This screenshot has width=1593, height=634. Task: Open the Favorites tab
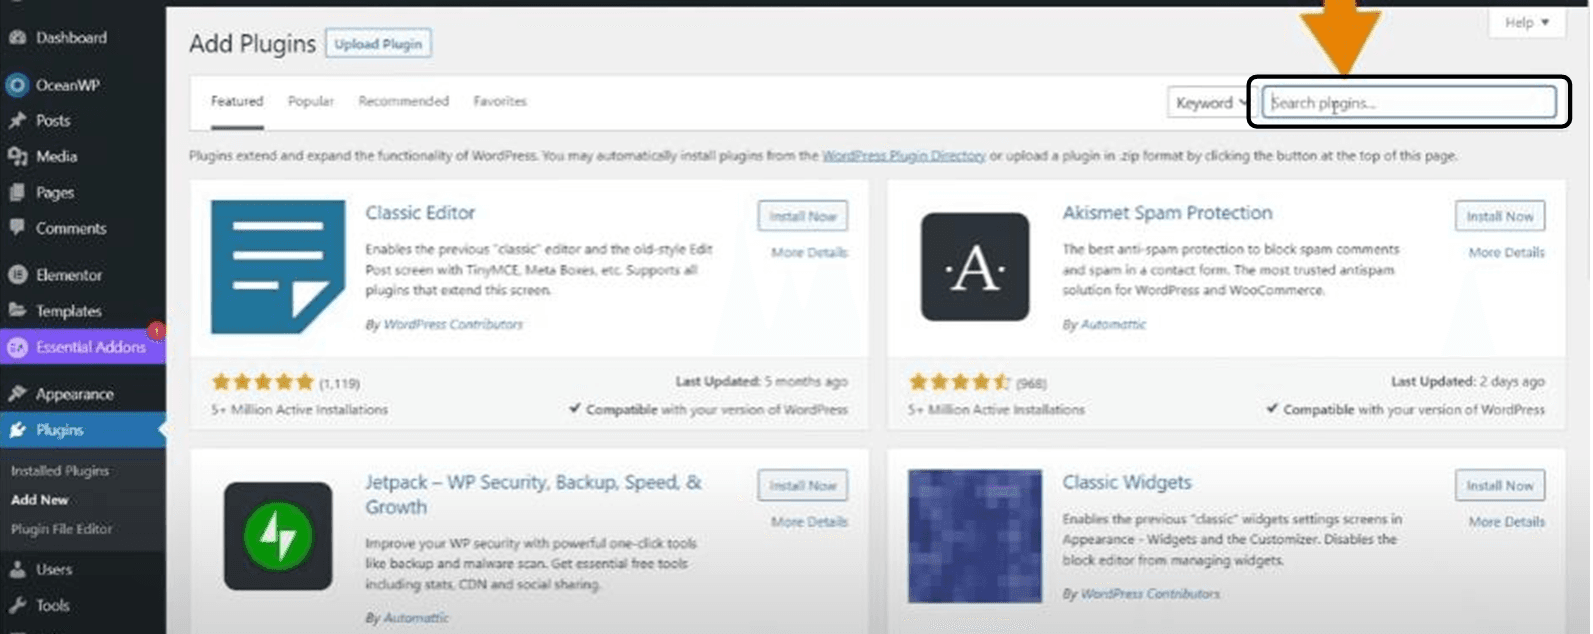click(500, 101)
